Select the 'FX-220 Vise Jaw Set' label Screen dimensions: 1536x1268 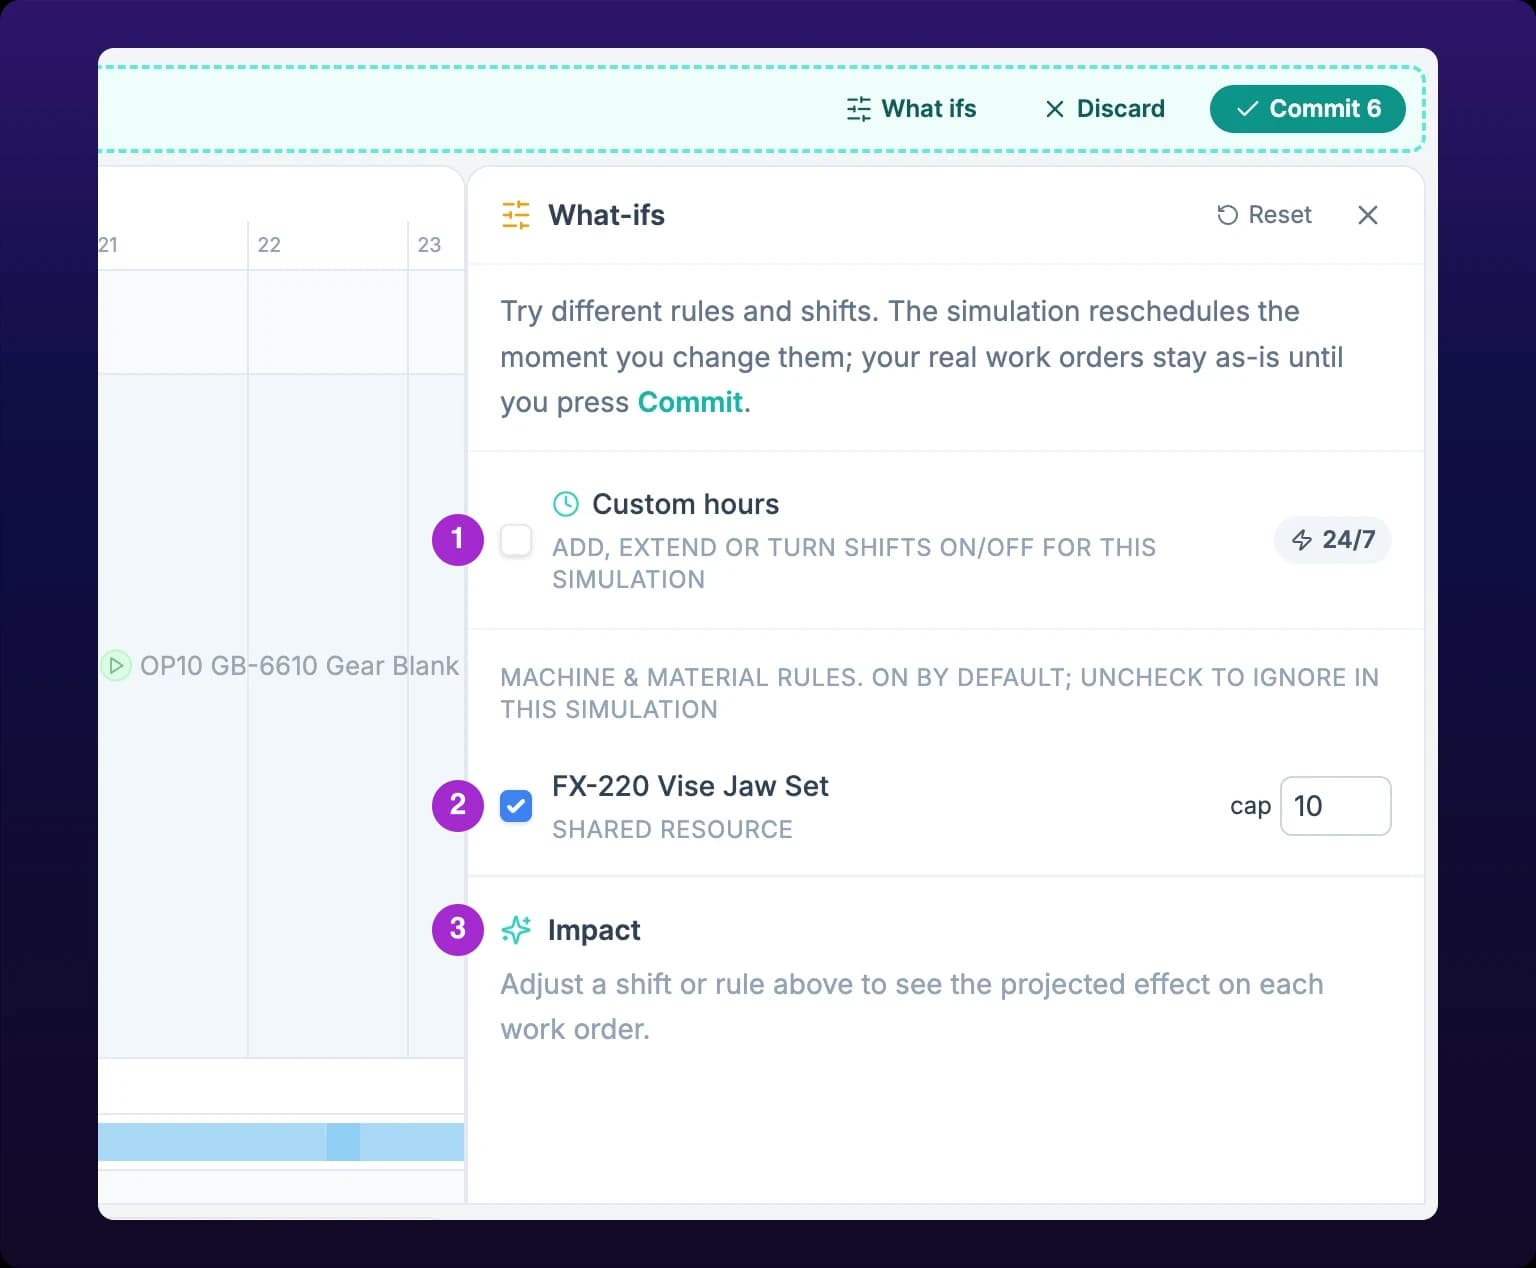coord(690,786)
